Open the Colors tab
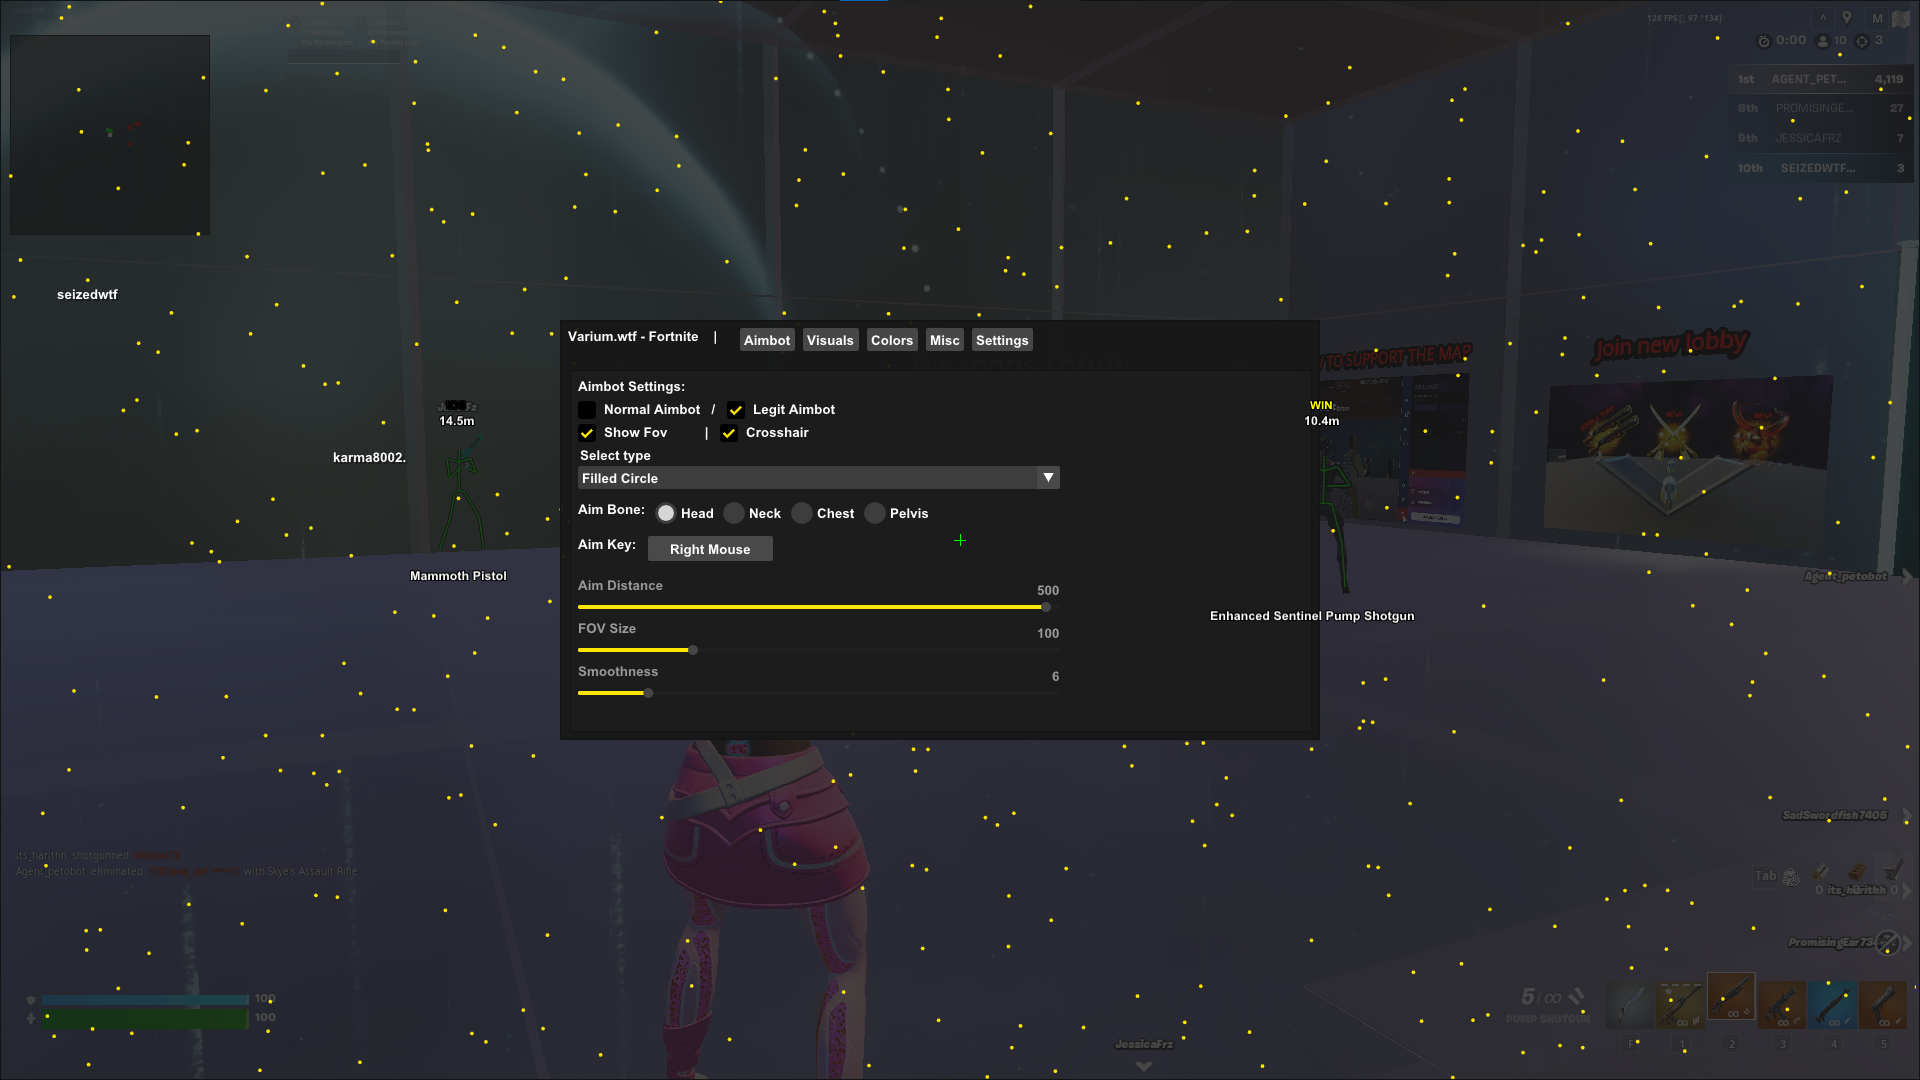The height and width of the screenshot is (1080, 1920). click(891, 340)
